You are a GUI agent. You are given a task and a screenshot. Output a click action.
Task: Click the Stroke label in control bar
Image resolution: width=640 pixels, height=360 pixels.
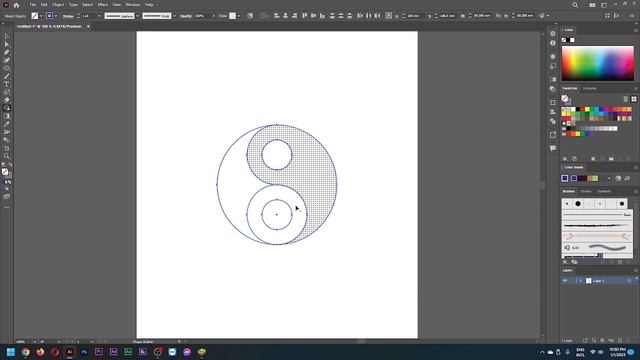point(68,16)
